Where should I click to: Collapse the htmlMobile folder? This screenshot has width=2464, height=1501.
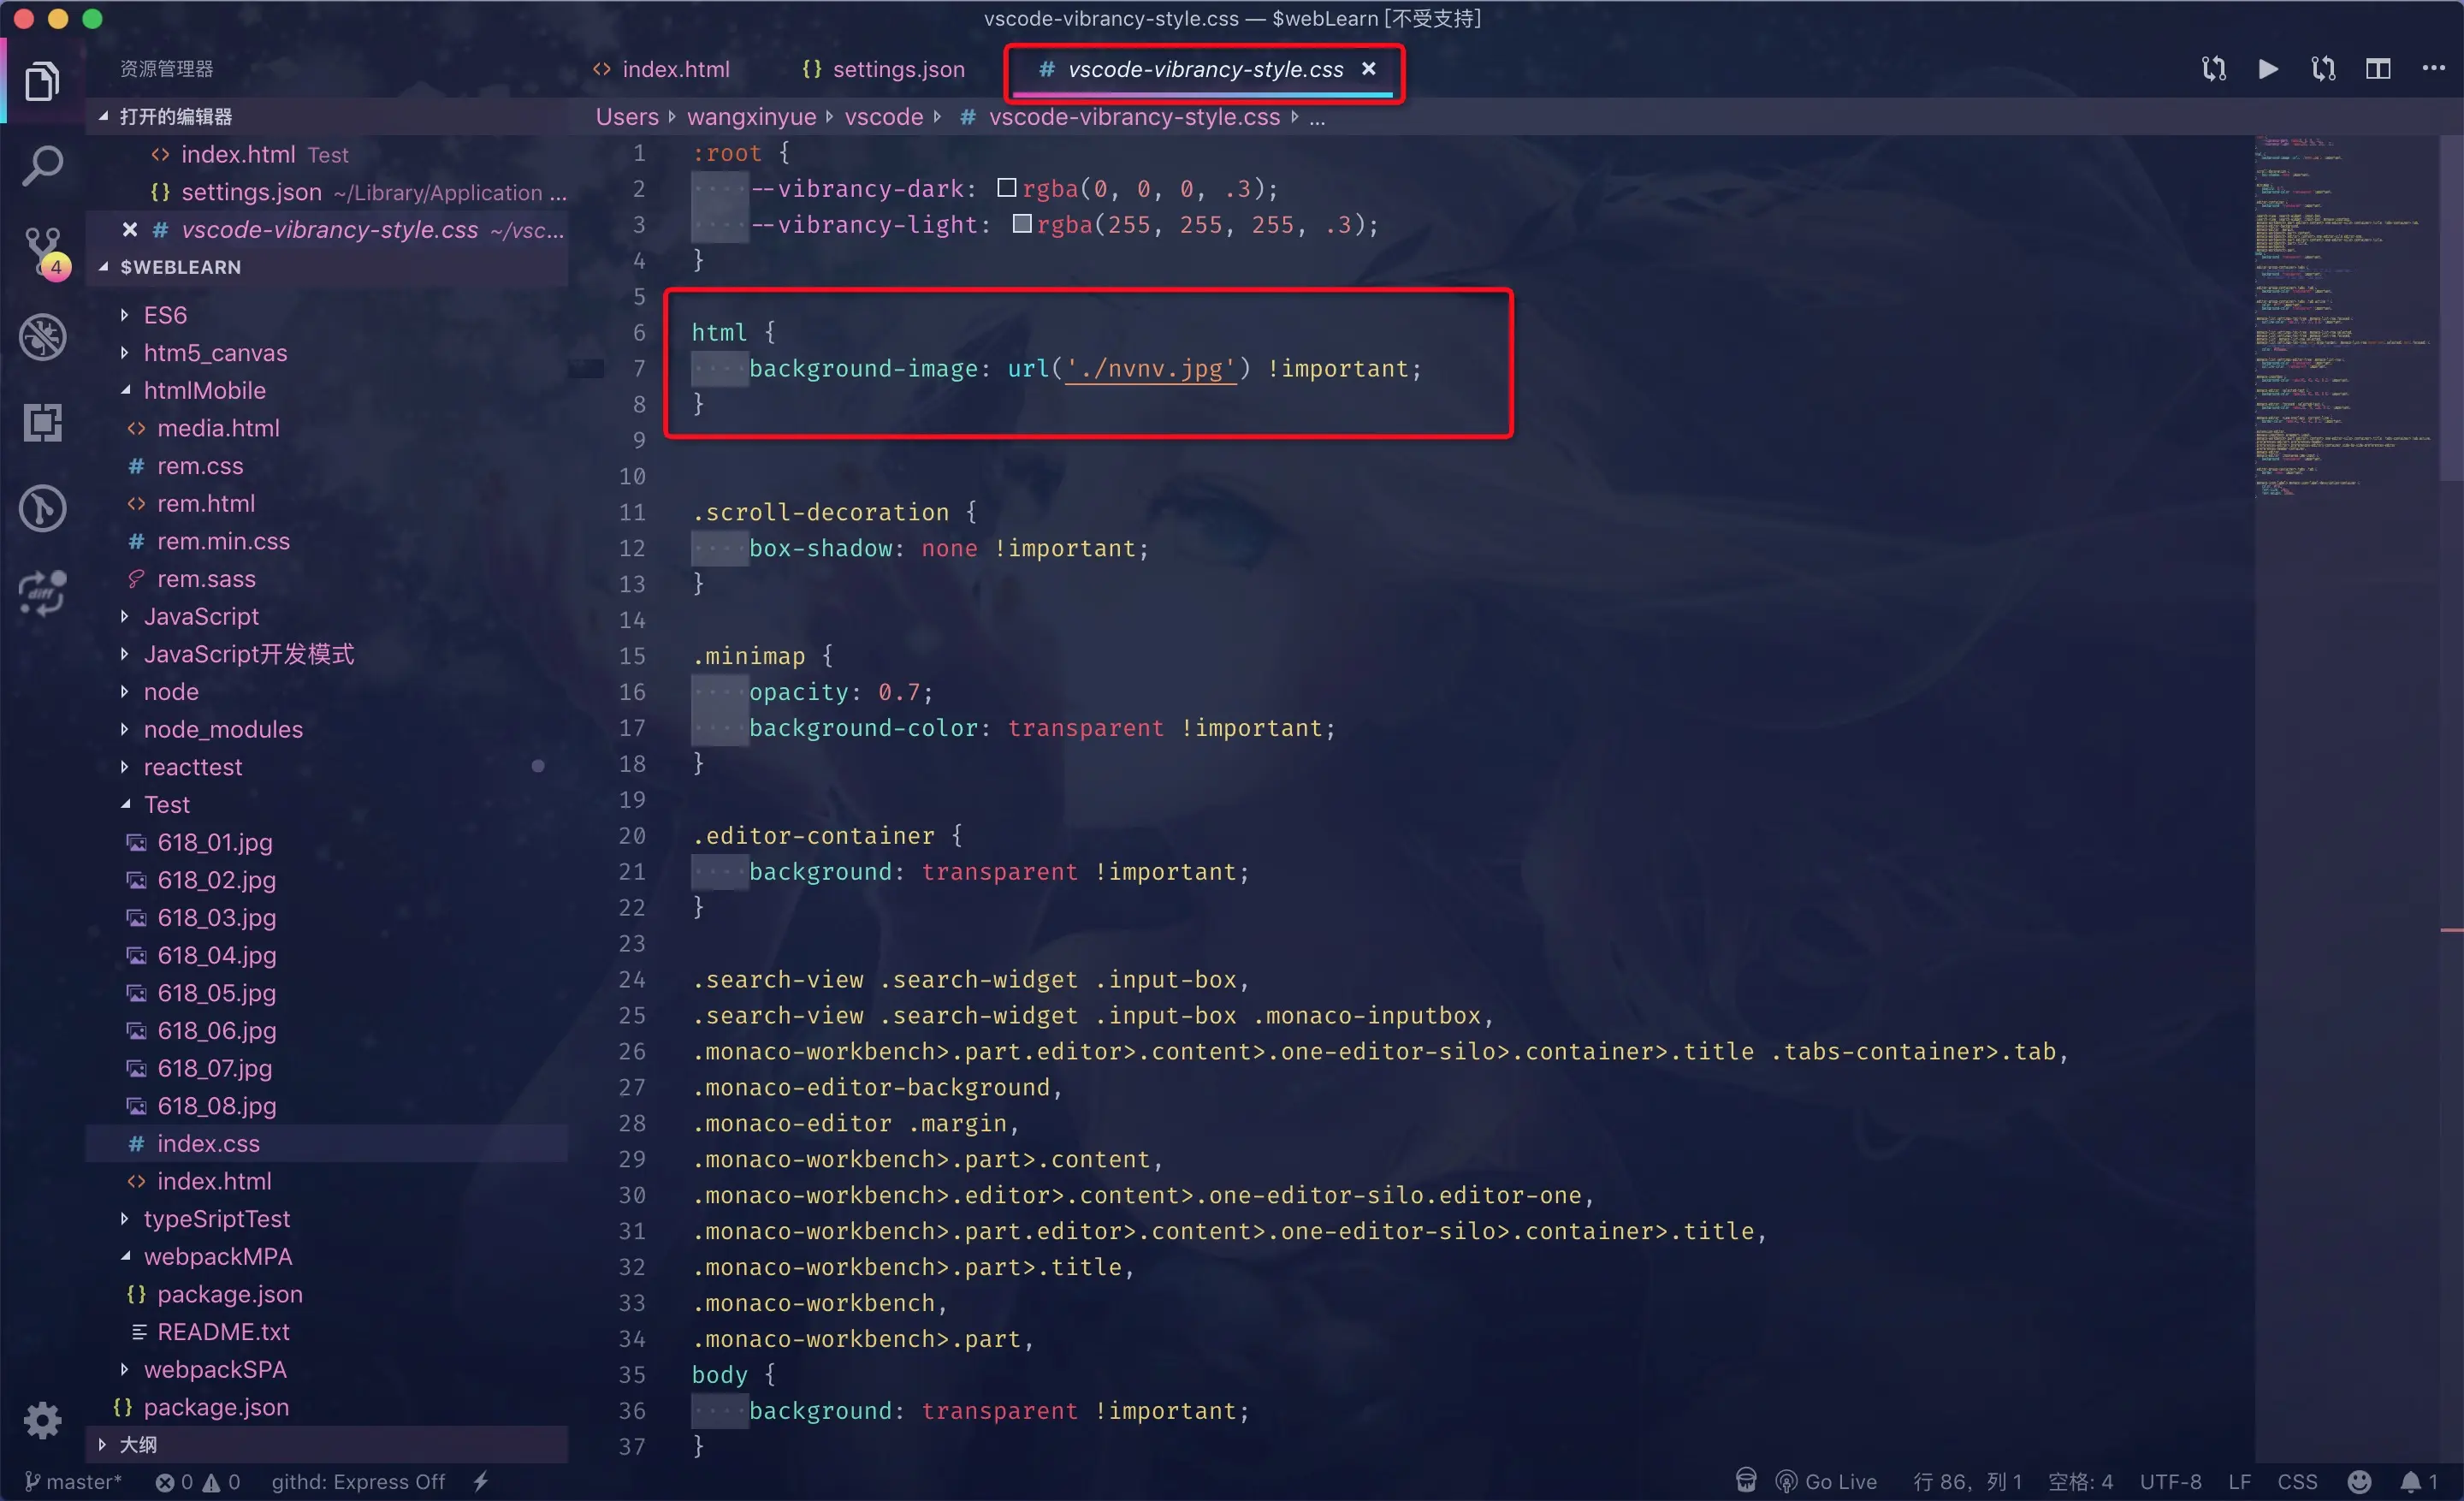(204, 390)
